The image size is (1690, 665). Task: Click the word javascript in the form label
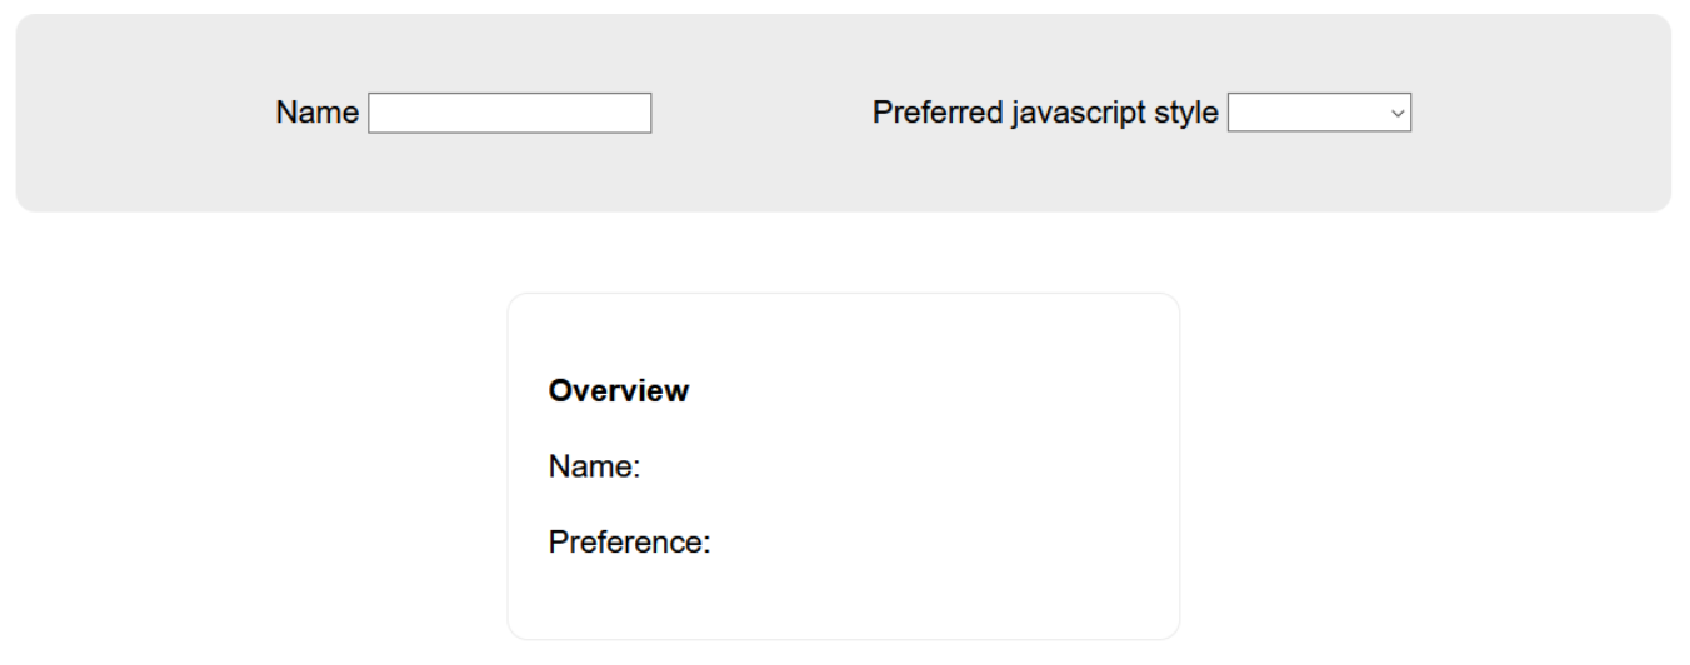pyautogui.click(x=1078, y=113)
